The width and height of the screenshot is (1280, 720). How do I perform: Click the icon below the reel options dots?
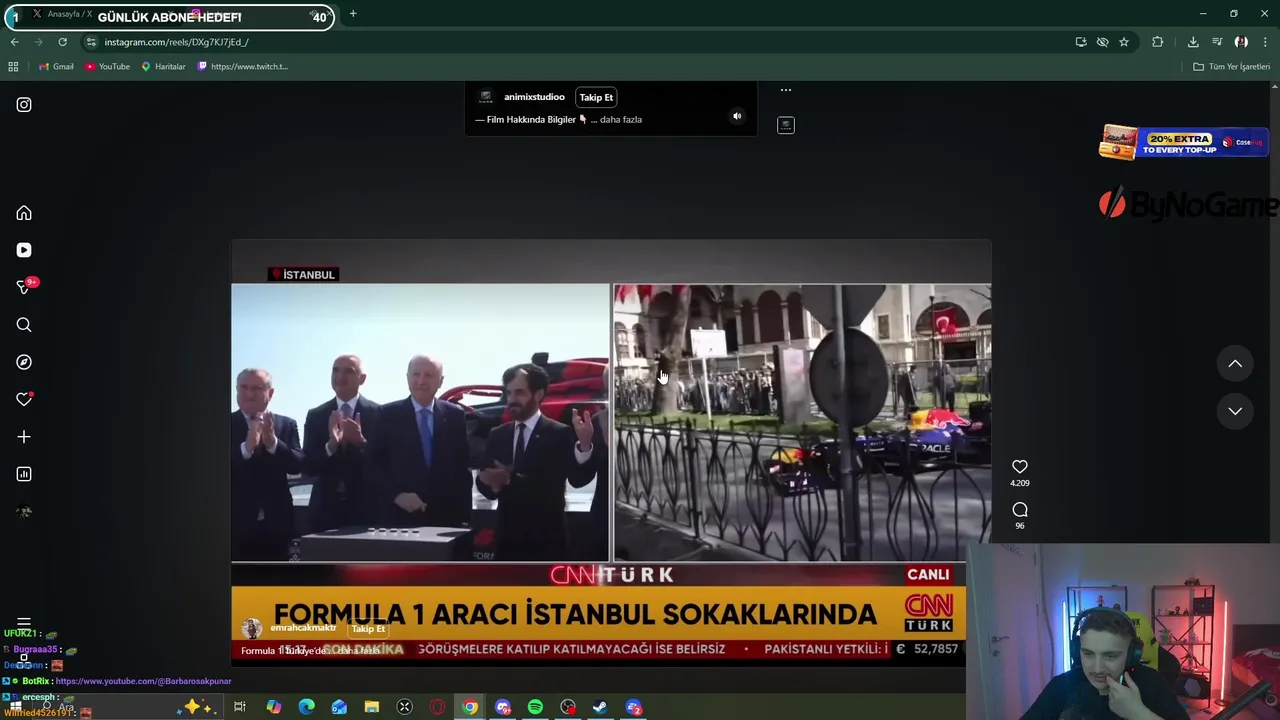[x=786, y=125]
